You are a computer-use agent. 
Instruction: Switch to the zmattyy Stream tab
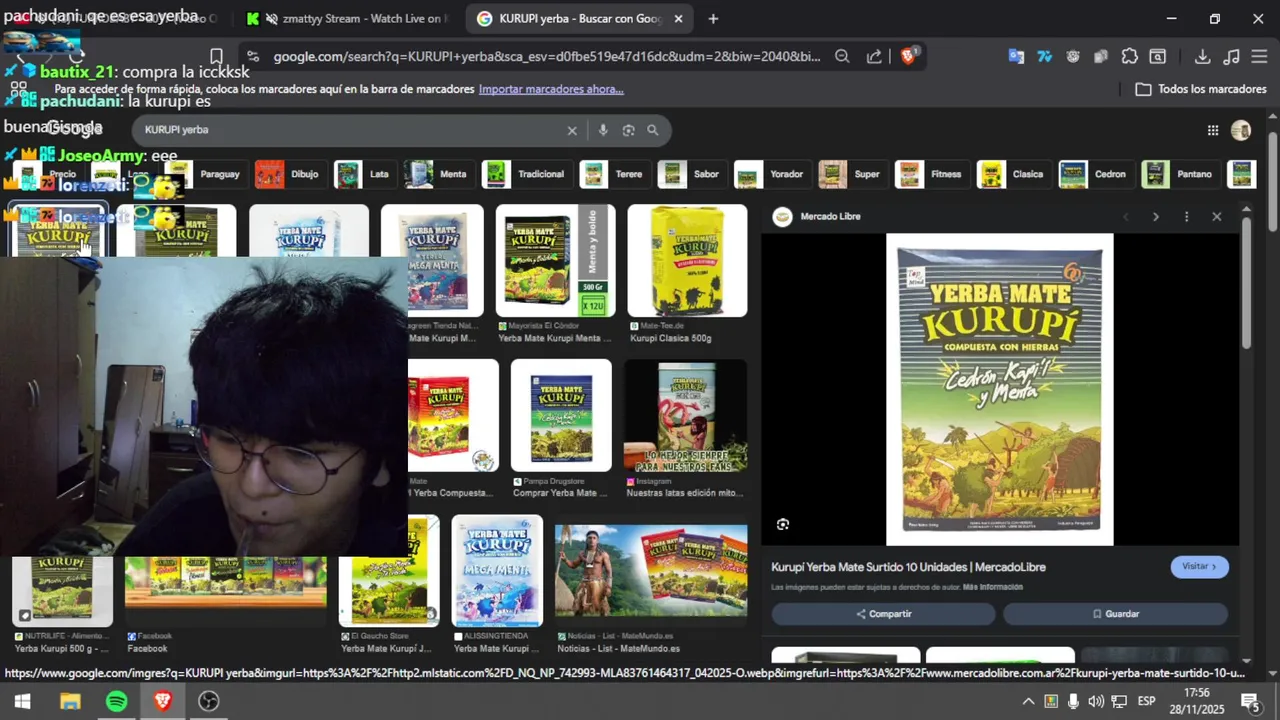(x=351, y=18)
